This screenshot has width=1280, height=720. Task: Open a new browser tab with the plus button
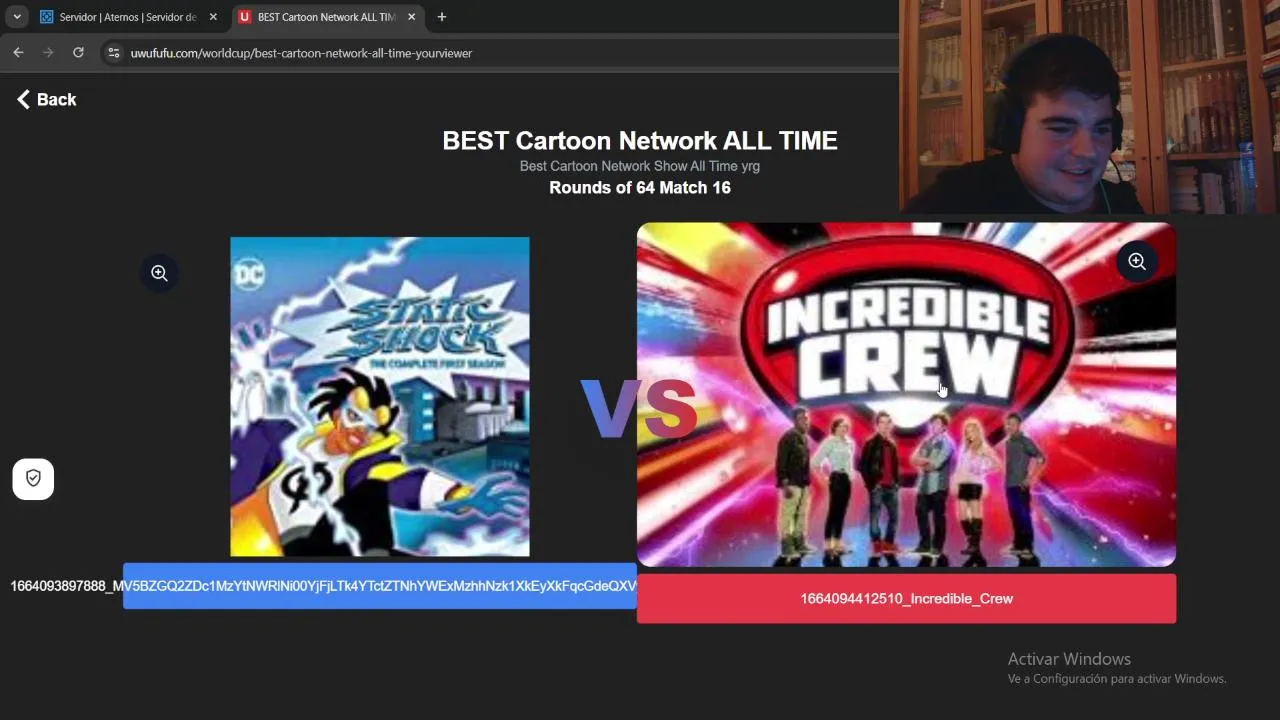tap(441, 17)
